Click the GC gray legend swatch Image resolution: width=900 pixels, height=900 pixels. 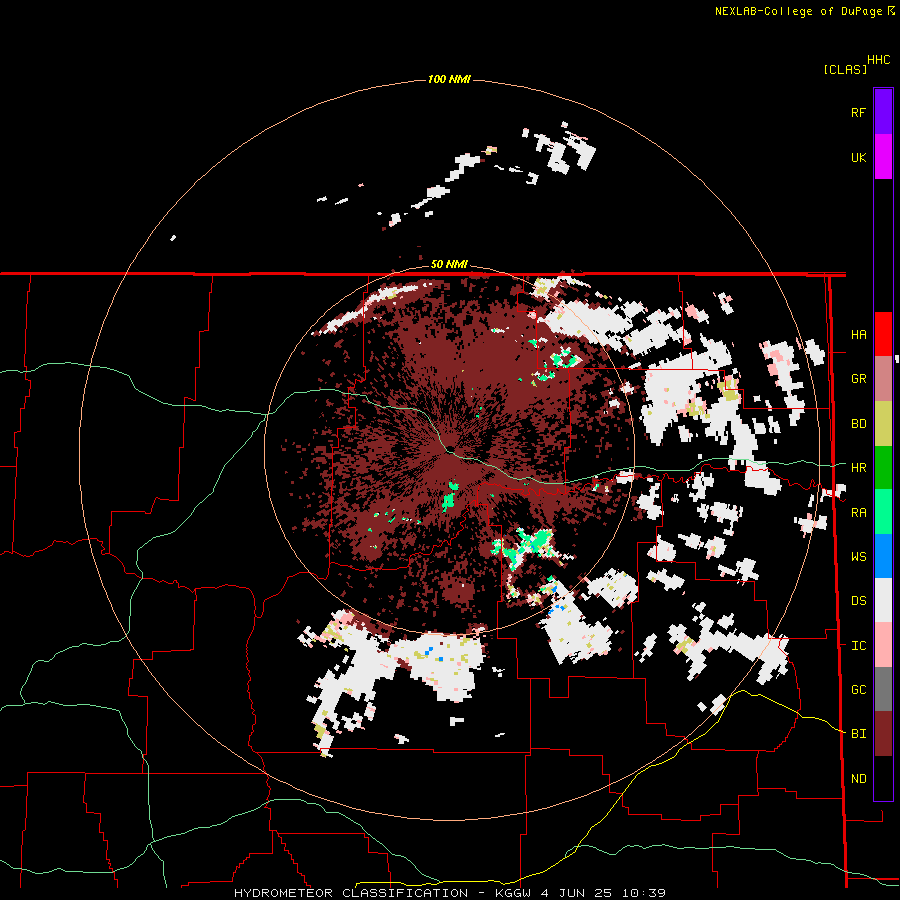[883, 689]
